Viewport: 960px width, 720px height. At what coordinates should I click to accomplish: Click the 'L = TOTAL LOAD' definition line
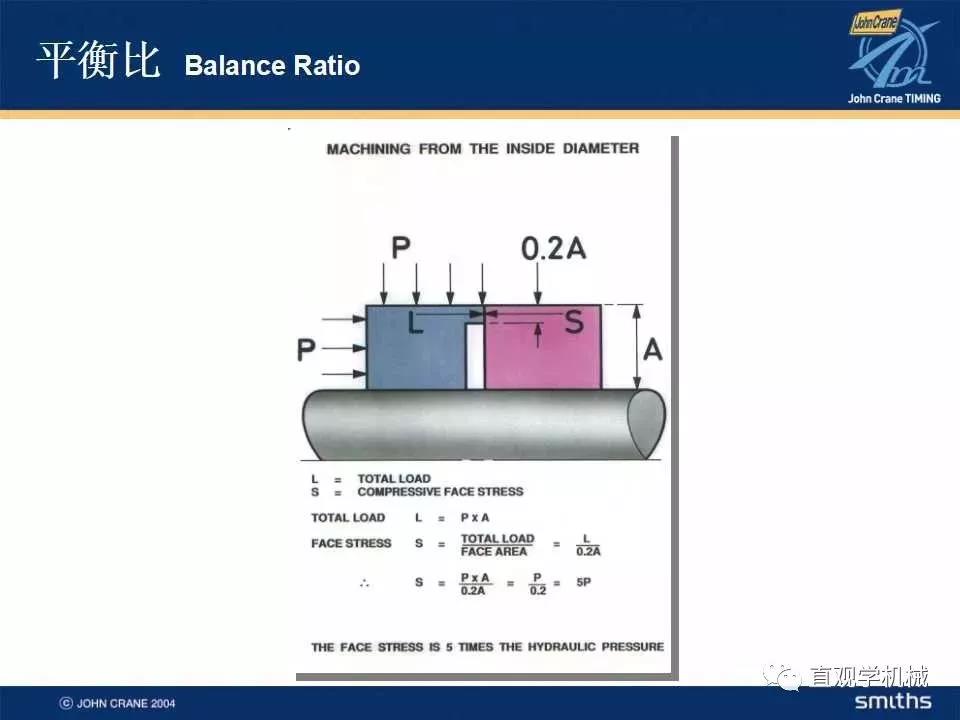coord(371,478)
